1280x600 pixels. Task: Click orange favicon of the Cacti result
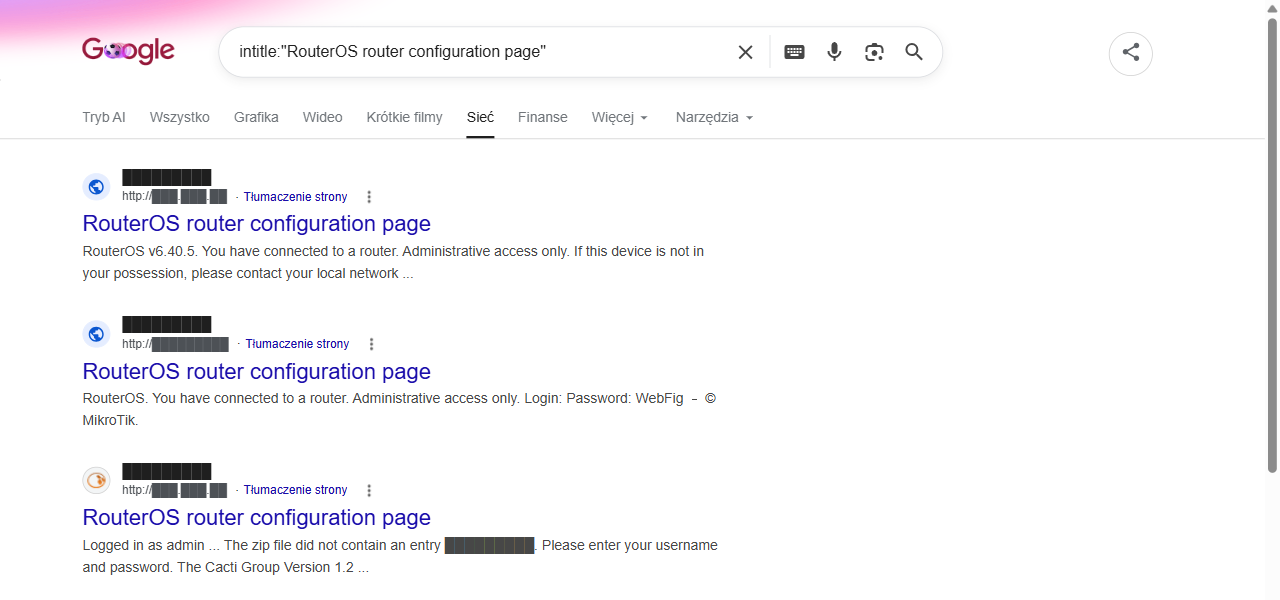click(x=96, y=480)
